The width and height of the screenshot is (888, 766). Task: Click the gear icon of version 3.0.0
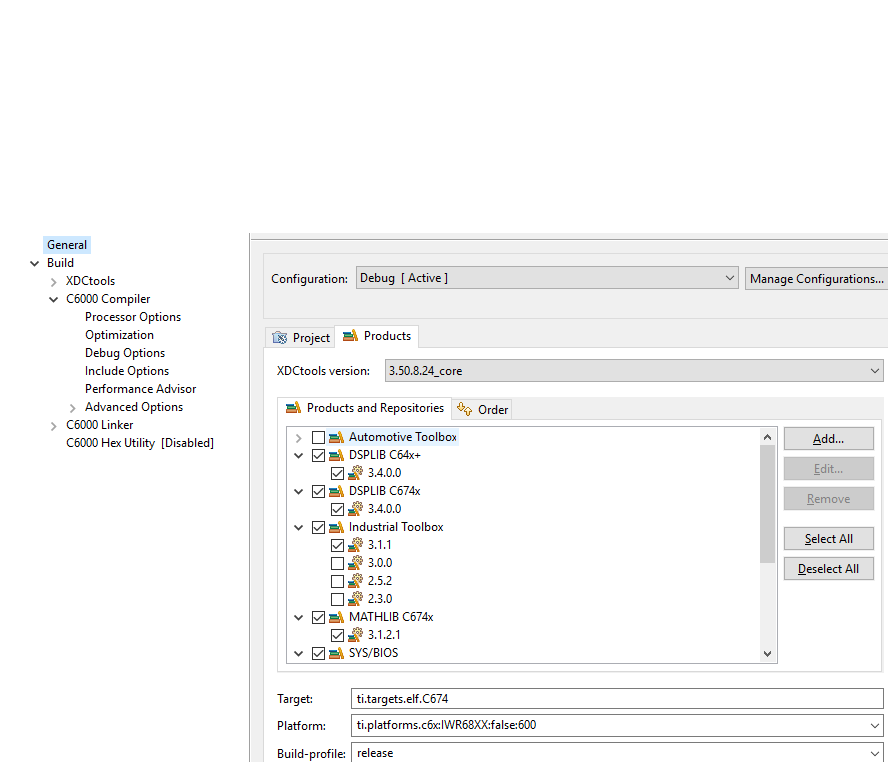[355, 563]
